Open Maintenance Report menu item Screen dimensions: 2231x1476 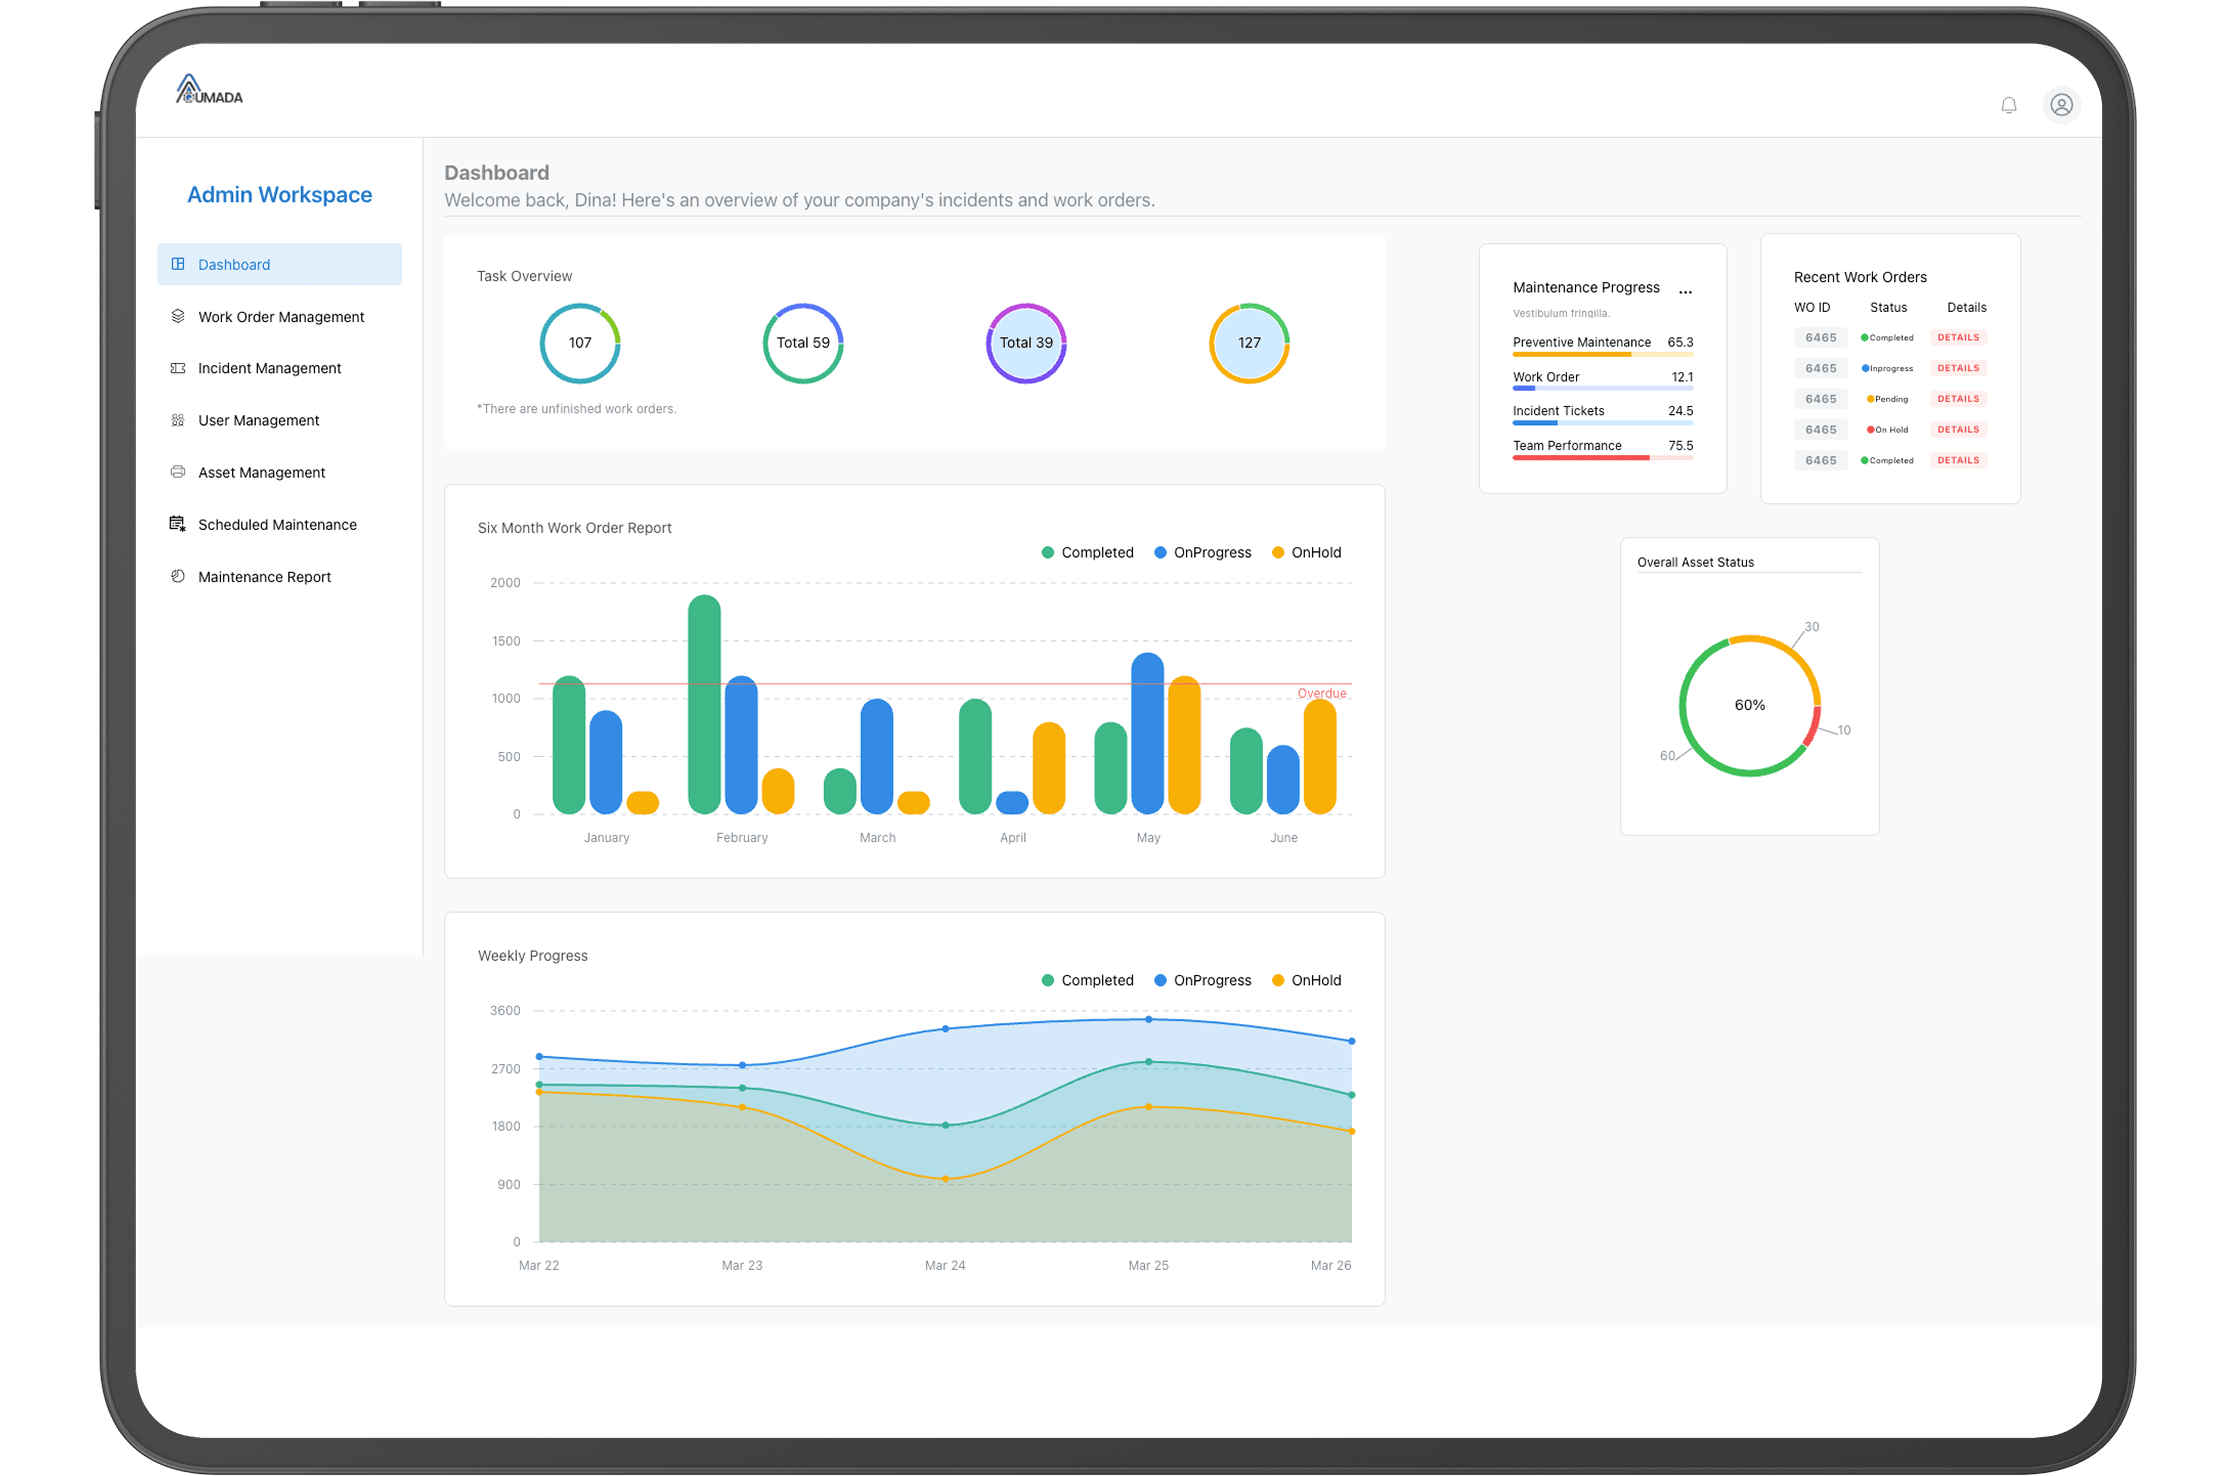click(264, 577)
